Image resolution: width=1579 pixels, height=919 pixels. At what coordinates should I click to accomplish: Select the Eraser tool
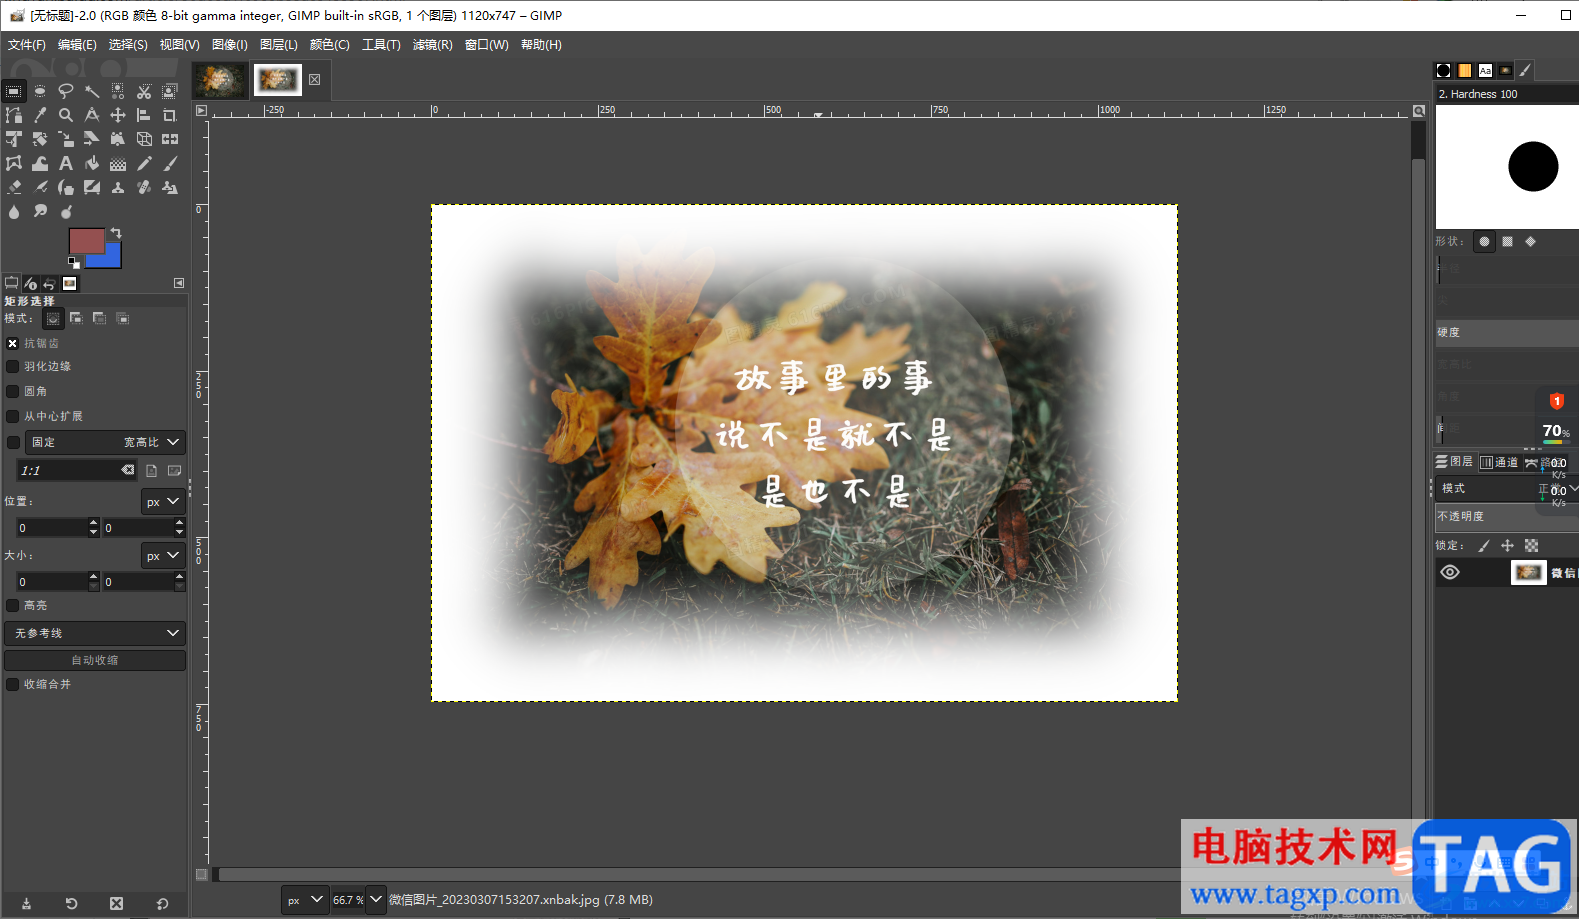pos(14,187)
